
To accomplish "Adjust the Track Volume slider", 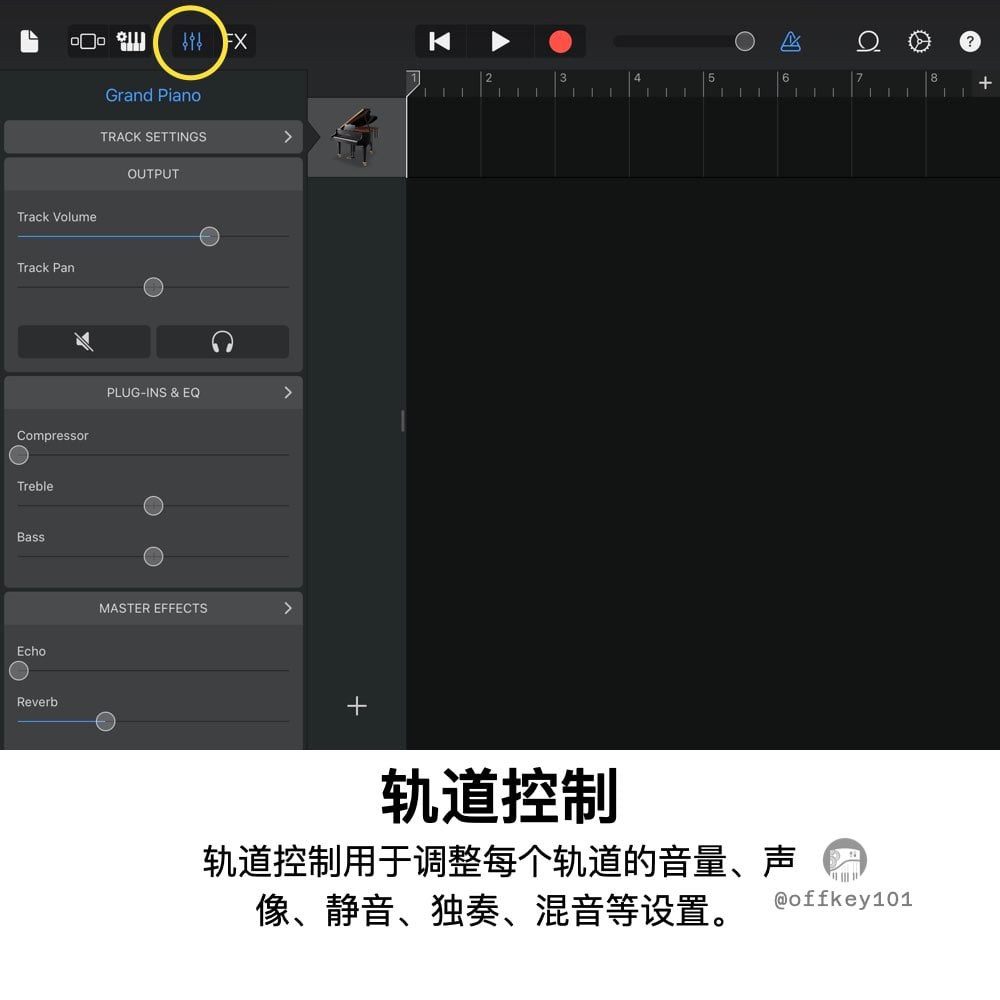I will [x=209, y=236].
